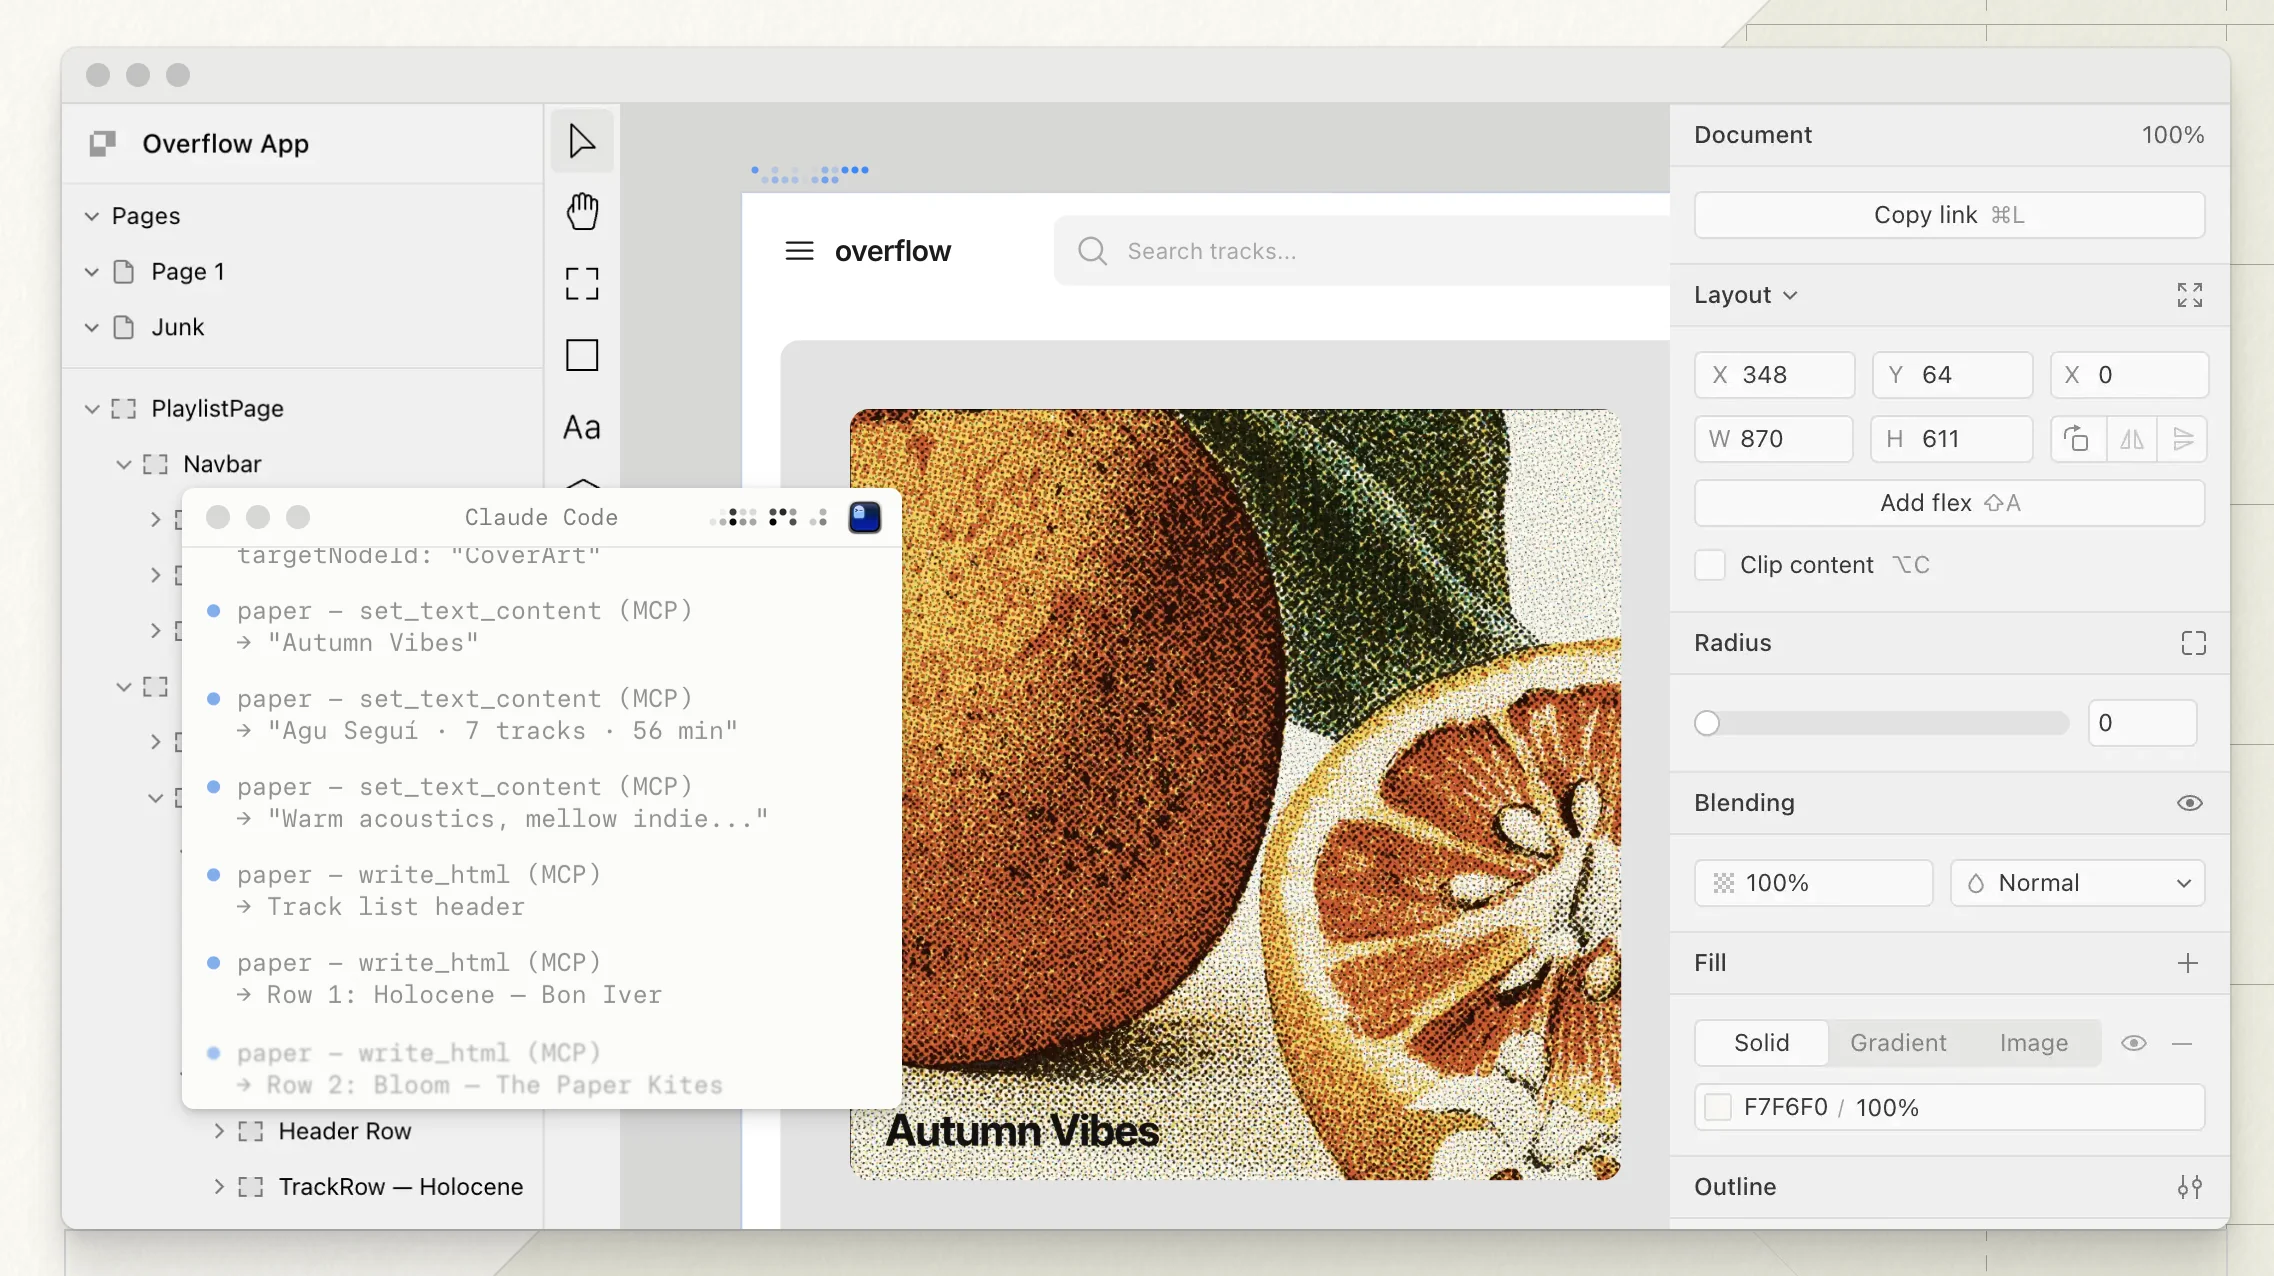Remove the fill with minus icon
This screenshot has width=2274, height=1276.
(2182, 1044)
